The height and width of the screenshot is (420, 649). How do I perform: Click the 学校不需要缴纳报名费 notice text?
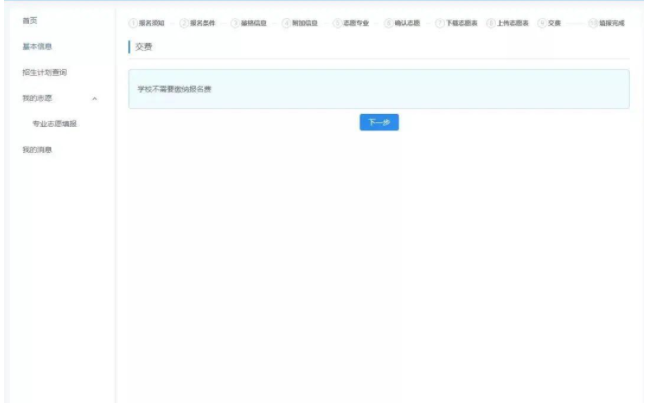click(174, 89)
